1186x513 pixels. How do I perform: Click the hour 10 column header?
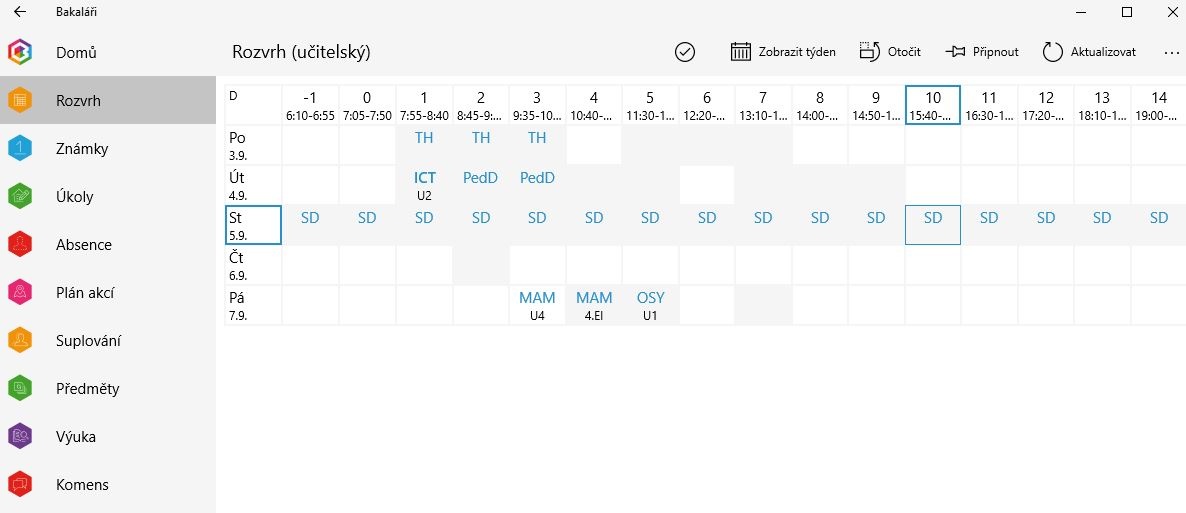933,104
